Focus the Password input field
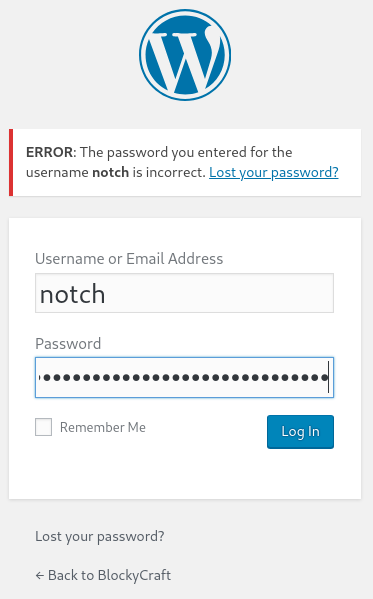 [185, 377]
